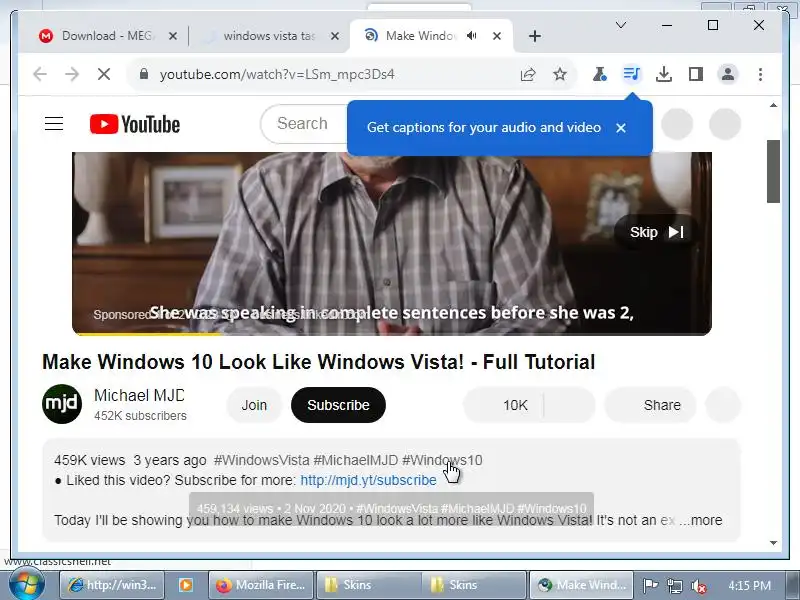Click the muted volume tray icon
800x600 pixels.
pyautogui.click(x=698, y=586)
